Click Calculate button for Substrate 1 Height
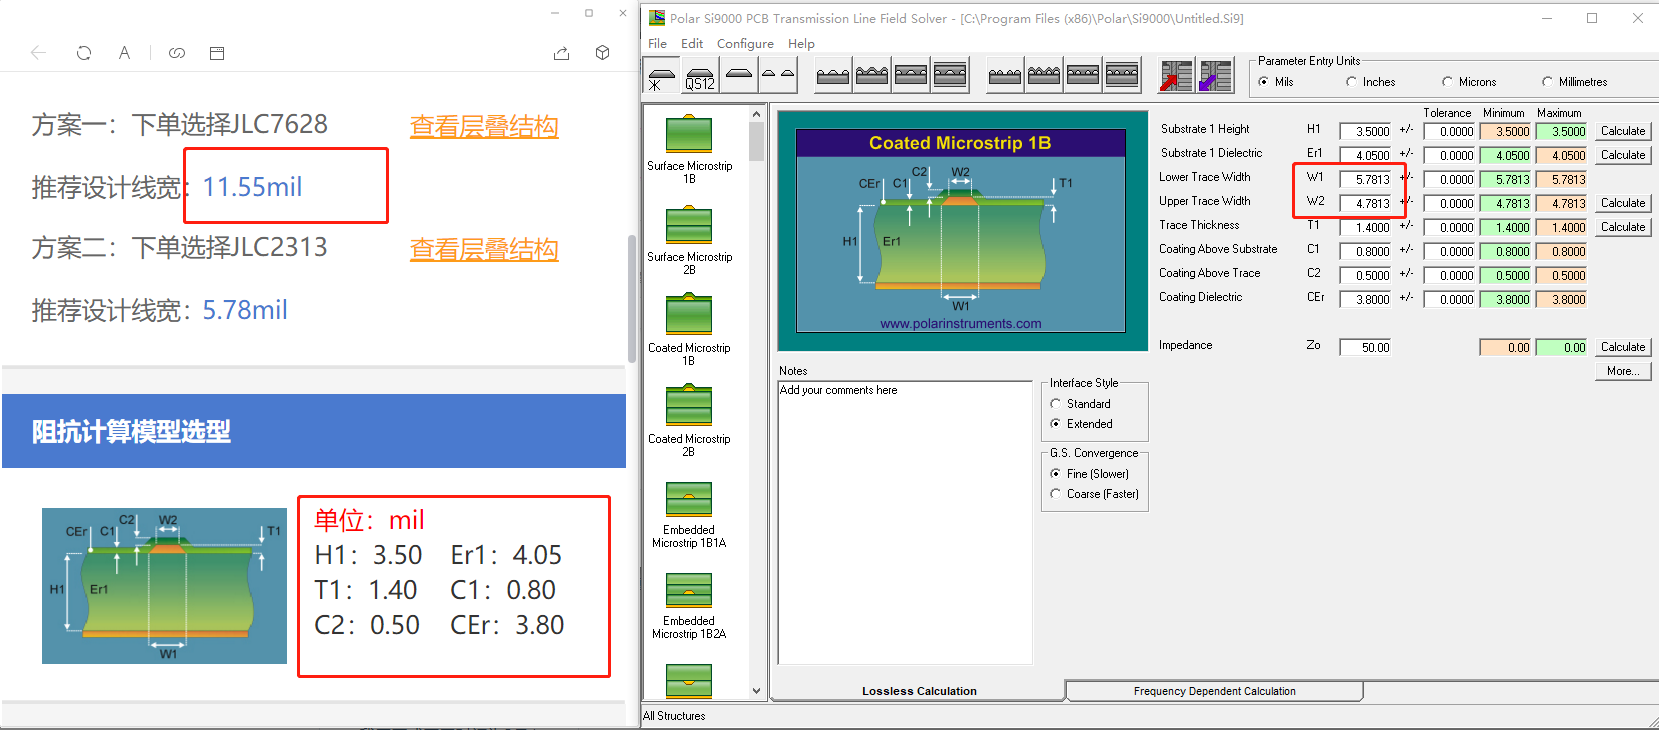 1622,131
